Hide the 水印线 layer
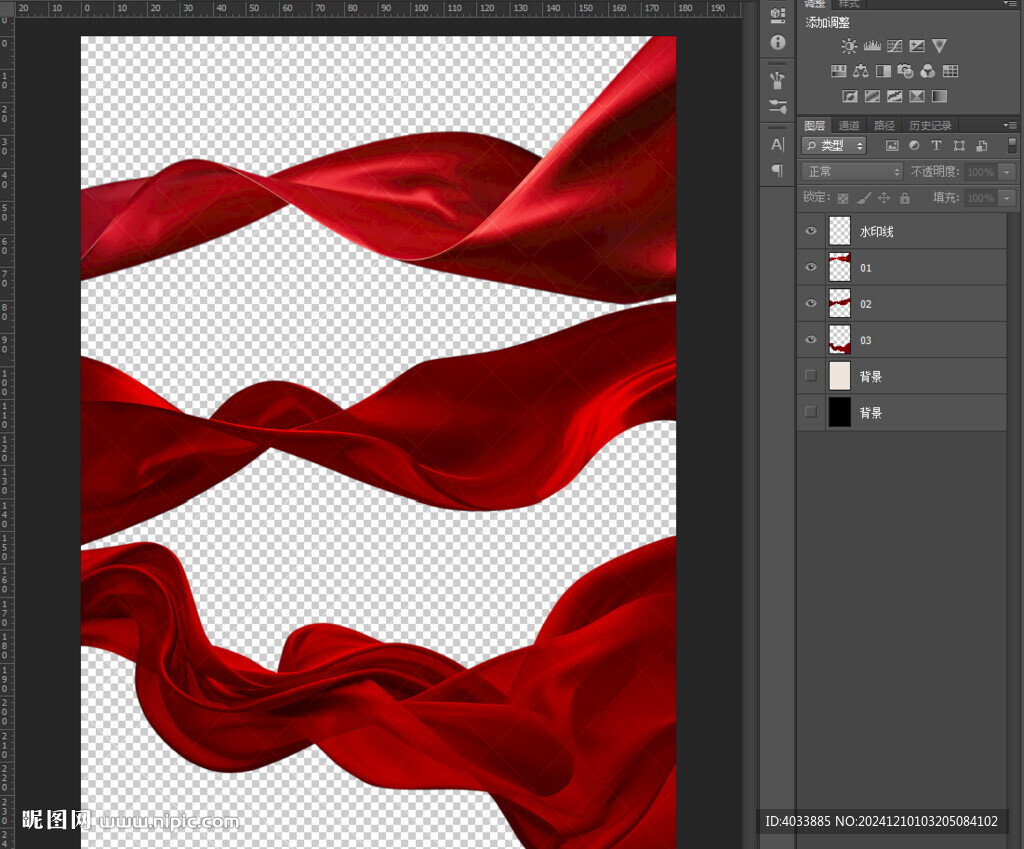This screenshot has width=1024, height=849. pyautogui.click(x=811, y=231)
